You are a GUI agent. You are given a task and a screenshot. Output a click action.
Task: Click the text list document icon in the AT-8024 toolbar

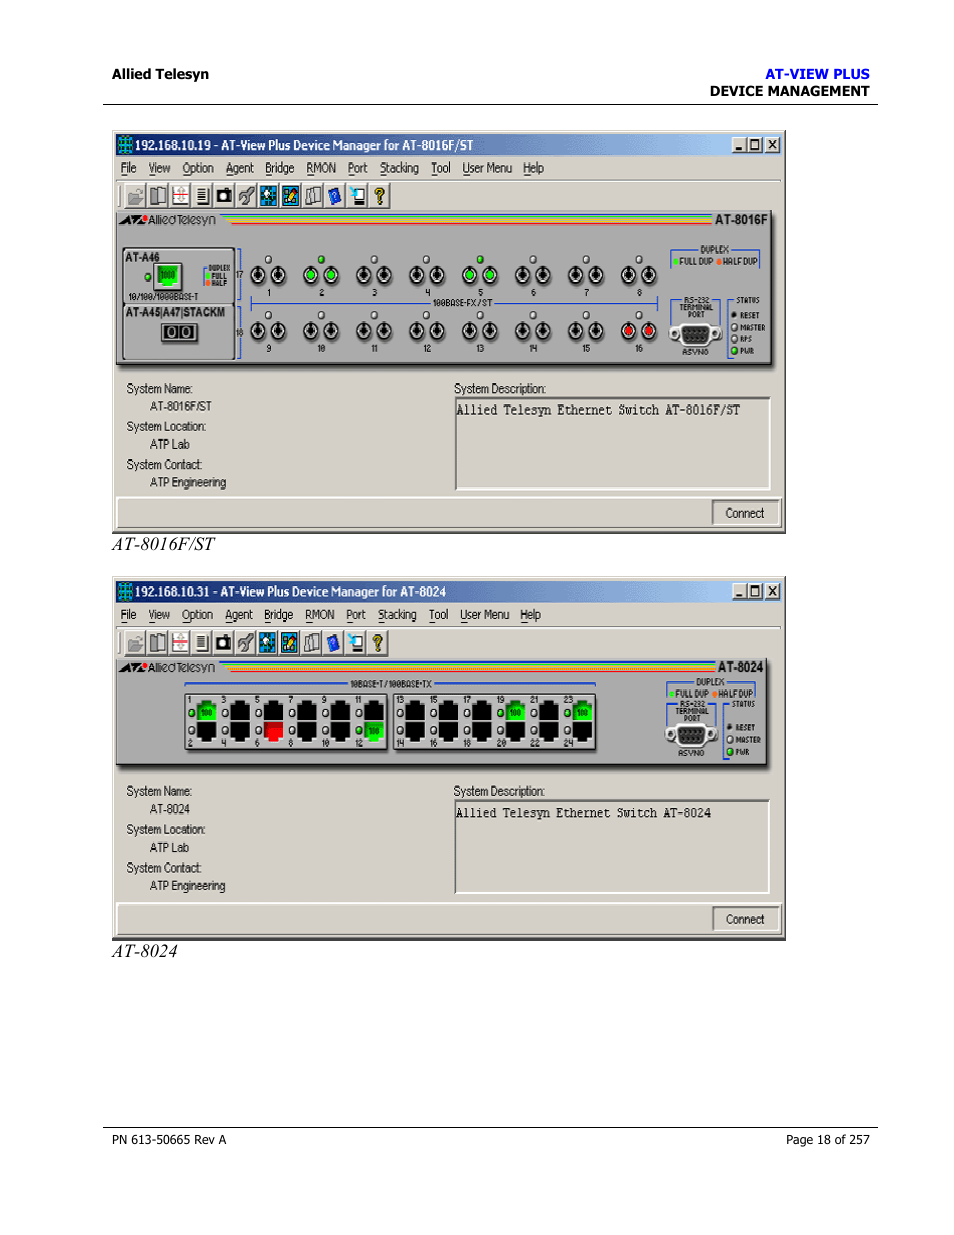[202, 643]
